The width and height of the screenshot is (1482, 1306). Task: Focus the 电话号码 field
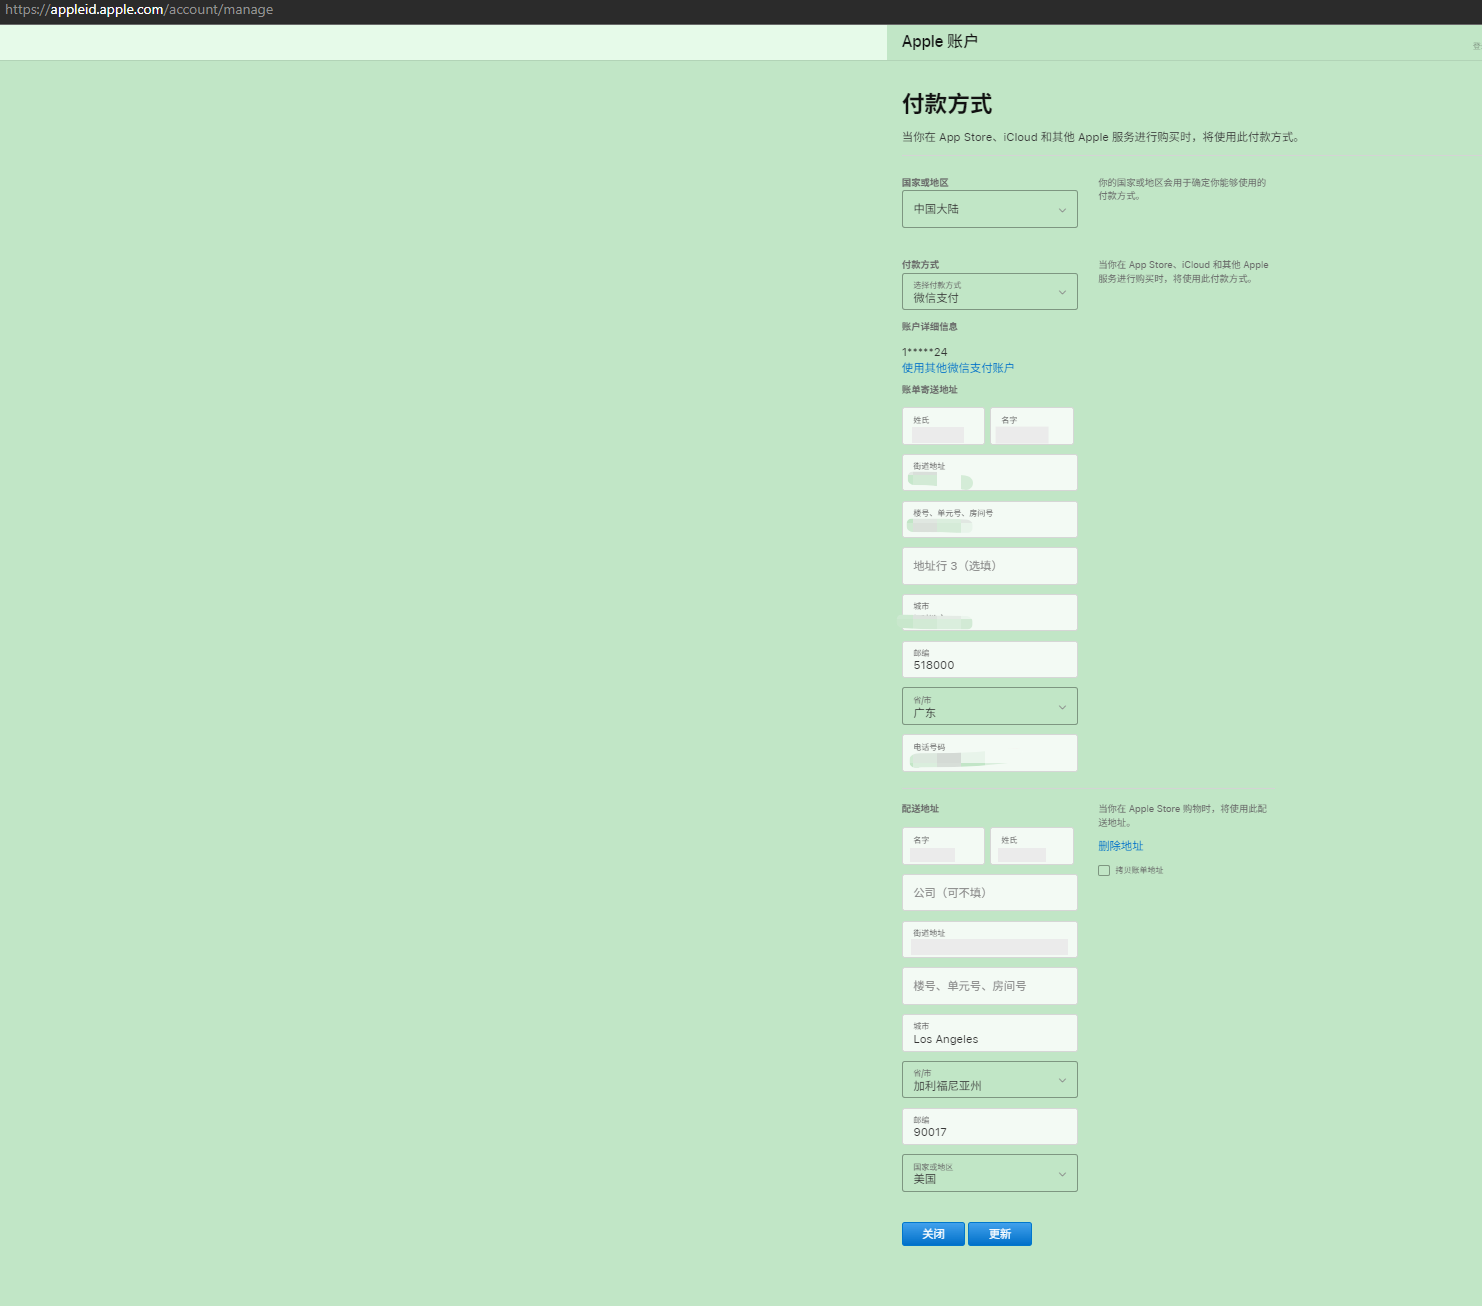point(989,753)
